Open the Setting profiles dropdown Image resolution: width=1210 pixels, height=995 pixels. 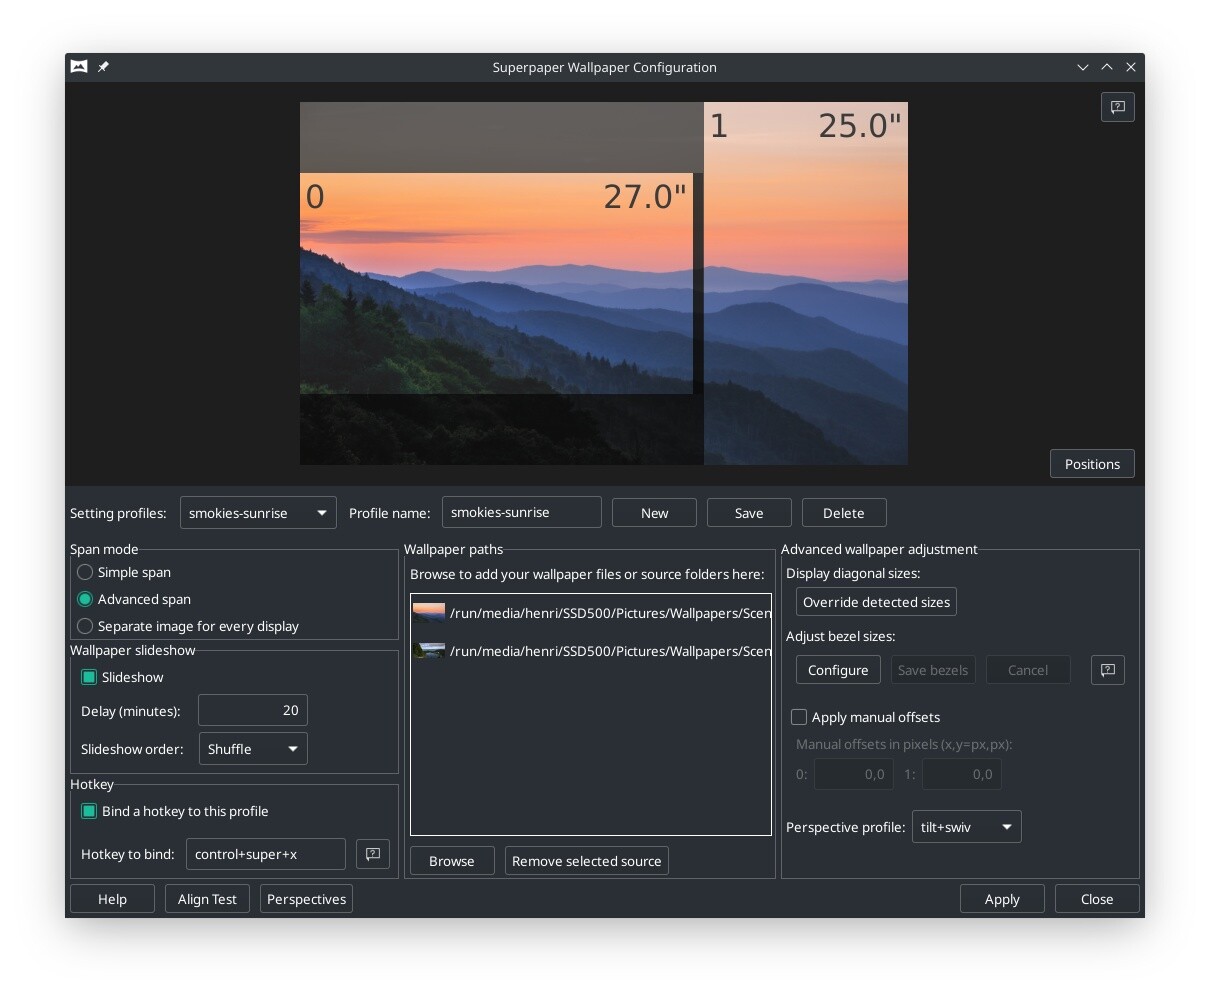(257, 512)
